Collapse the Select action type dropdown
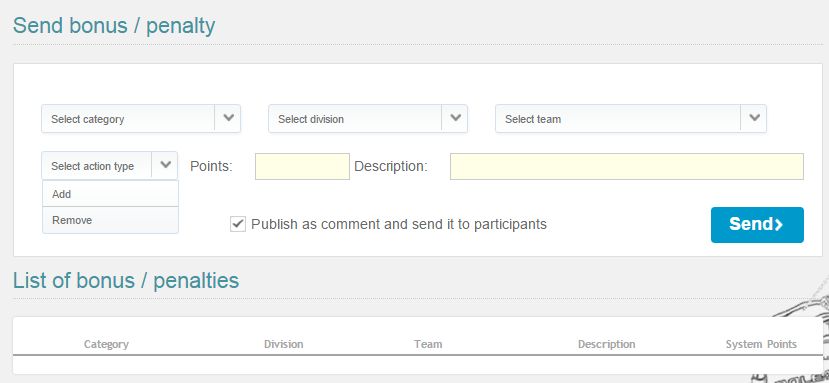The width and height of the screenshot is (829, 383). tap(109, 166)
